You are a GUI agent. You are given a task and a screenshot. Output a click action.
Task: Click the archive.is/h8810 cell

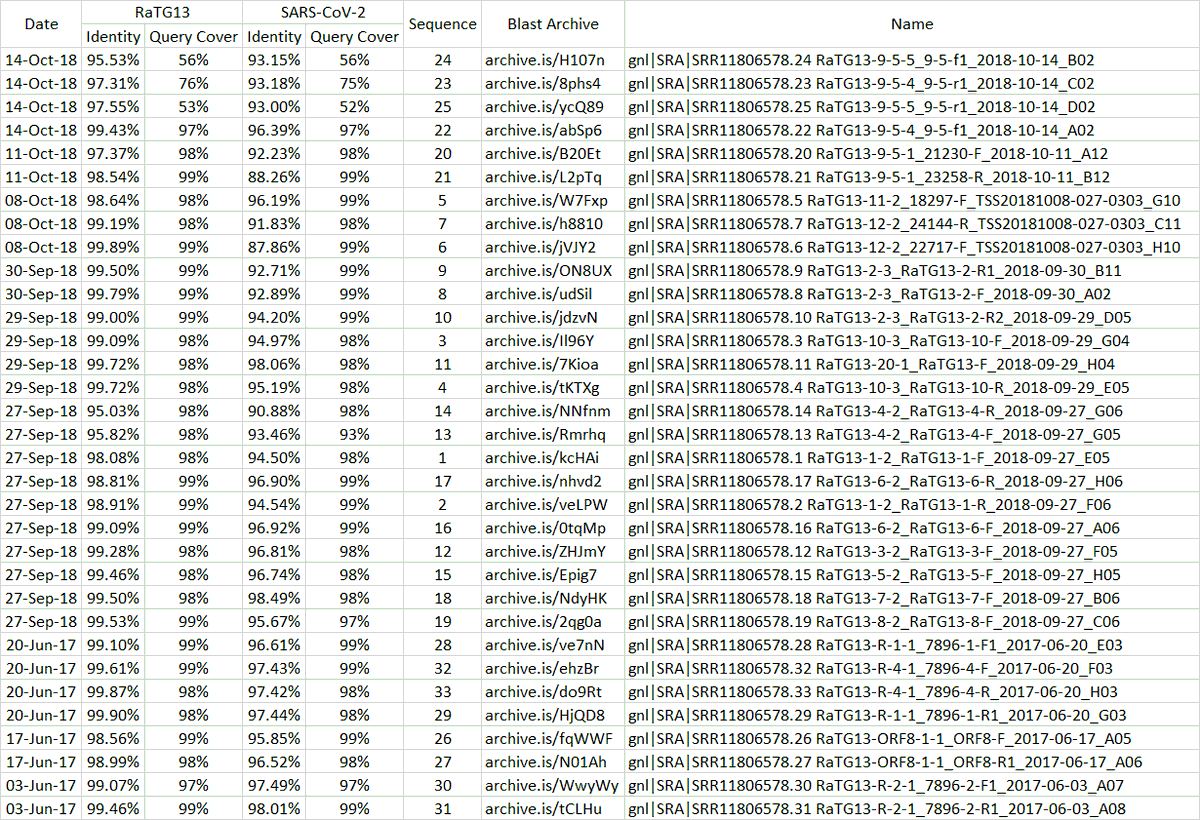coord(553,223)
